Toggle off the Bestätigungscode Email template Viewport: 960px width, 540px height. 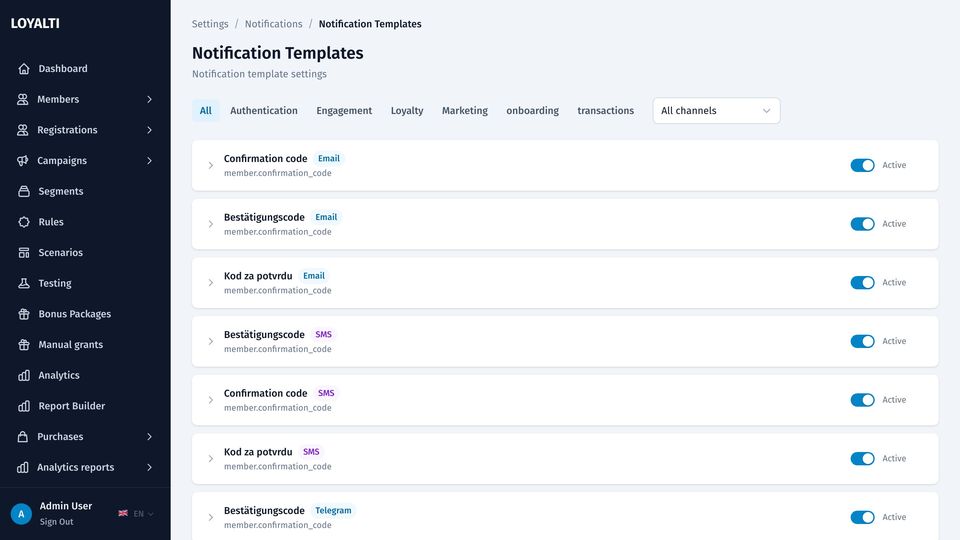pyautogui.click(x=862, y=224)
